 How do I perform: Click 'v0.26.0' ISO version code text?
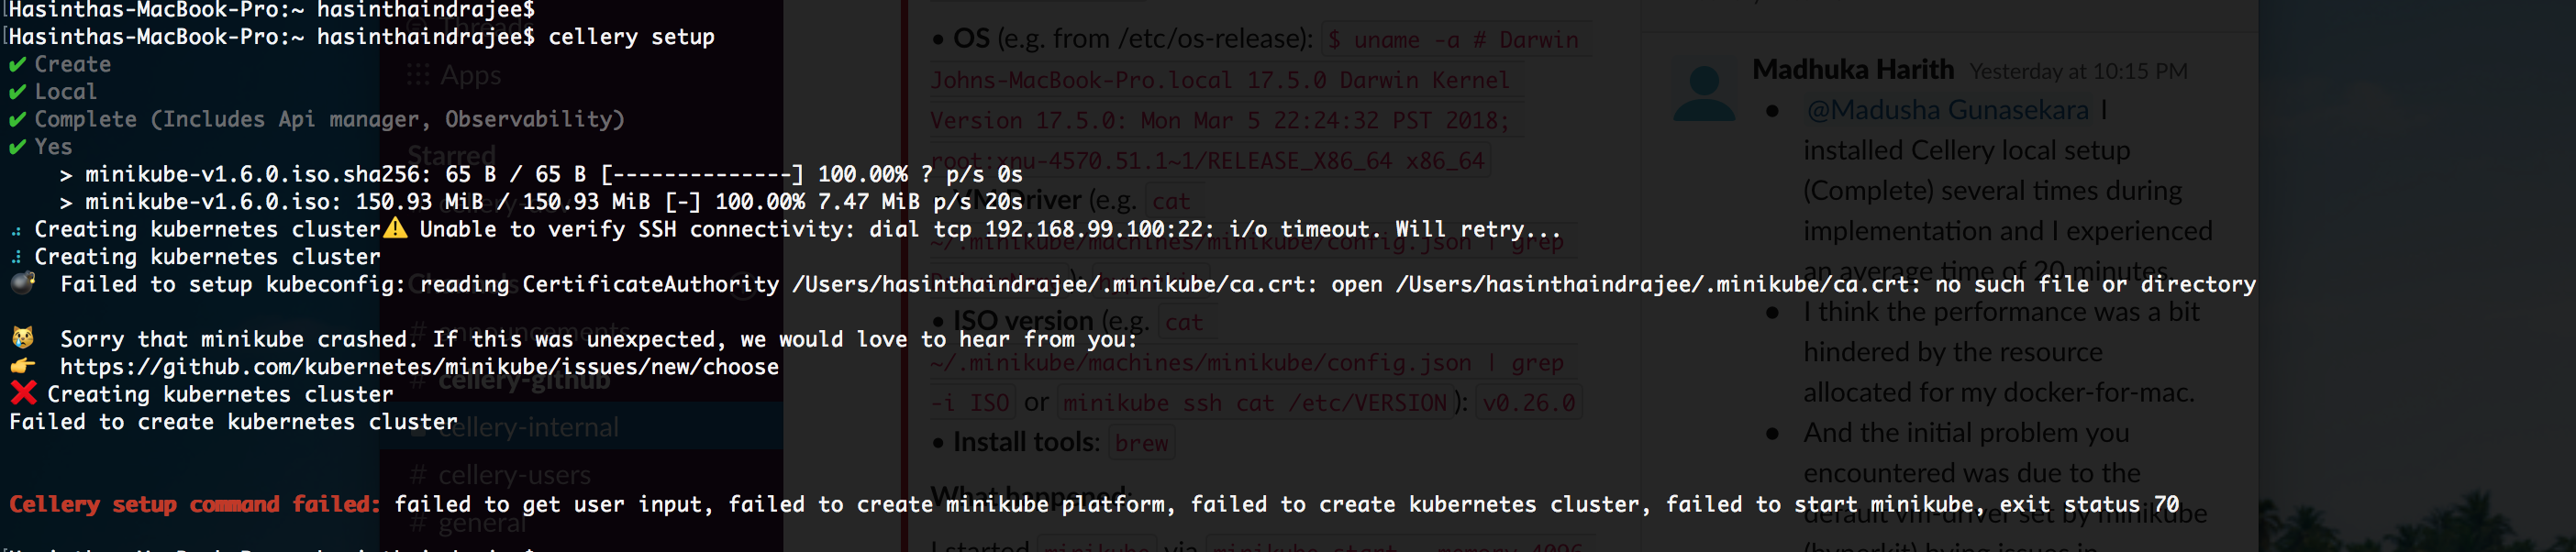tap(1528, 403)
